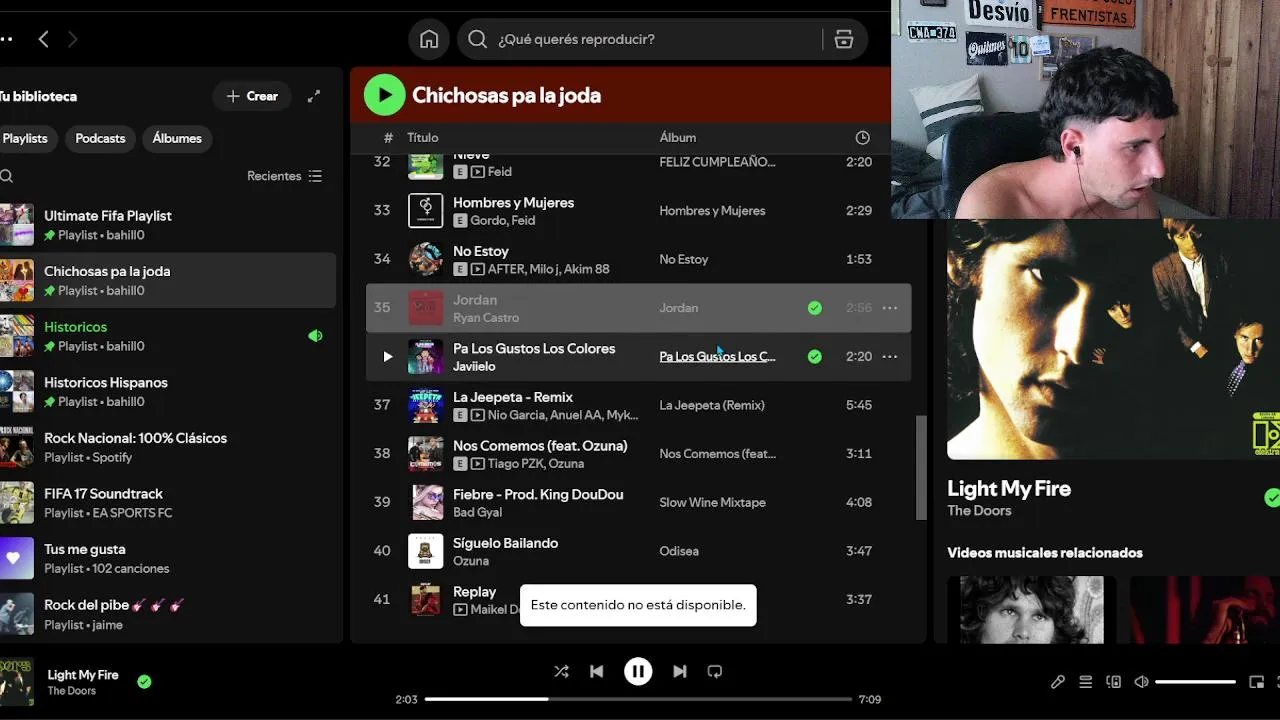Screen dimensions: 1280x720
Task: Filter library by Playlists
Action: click(25, 138)
